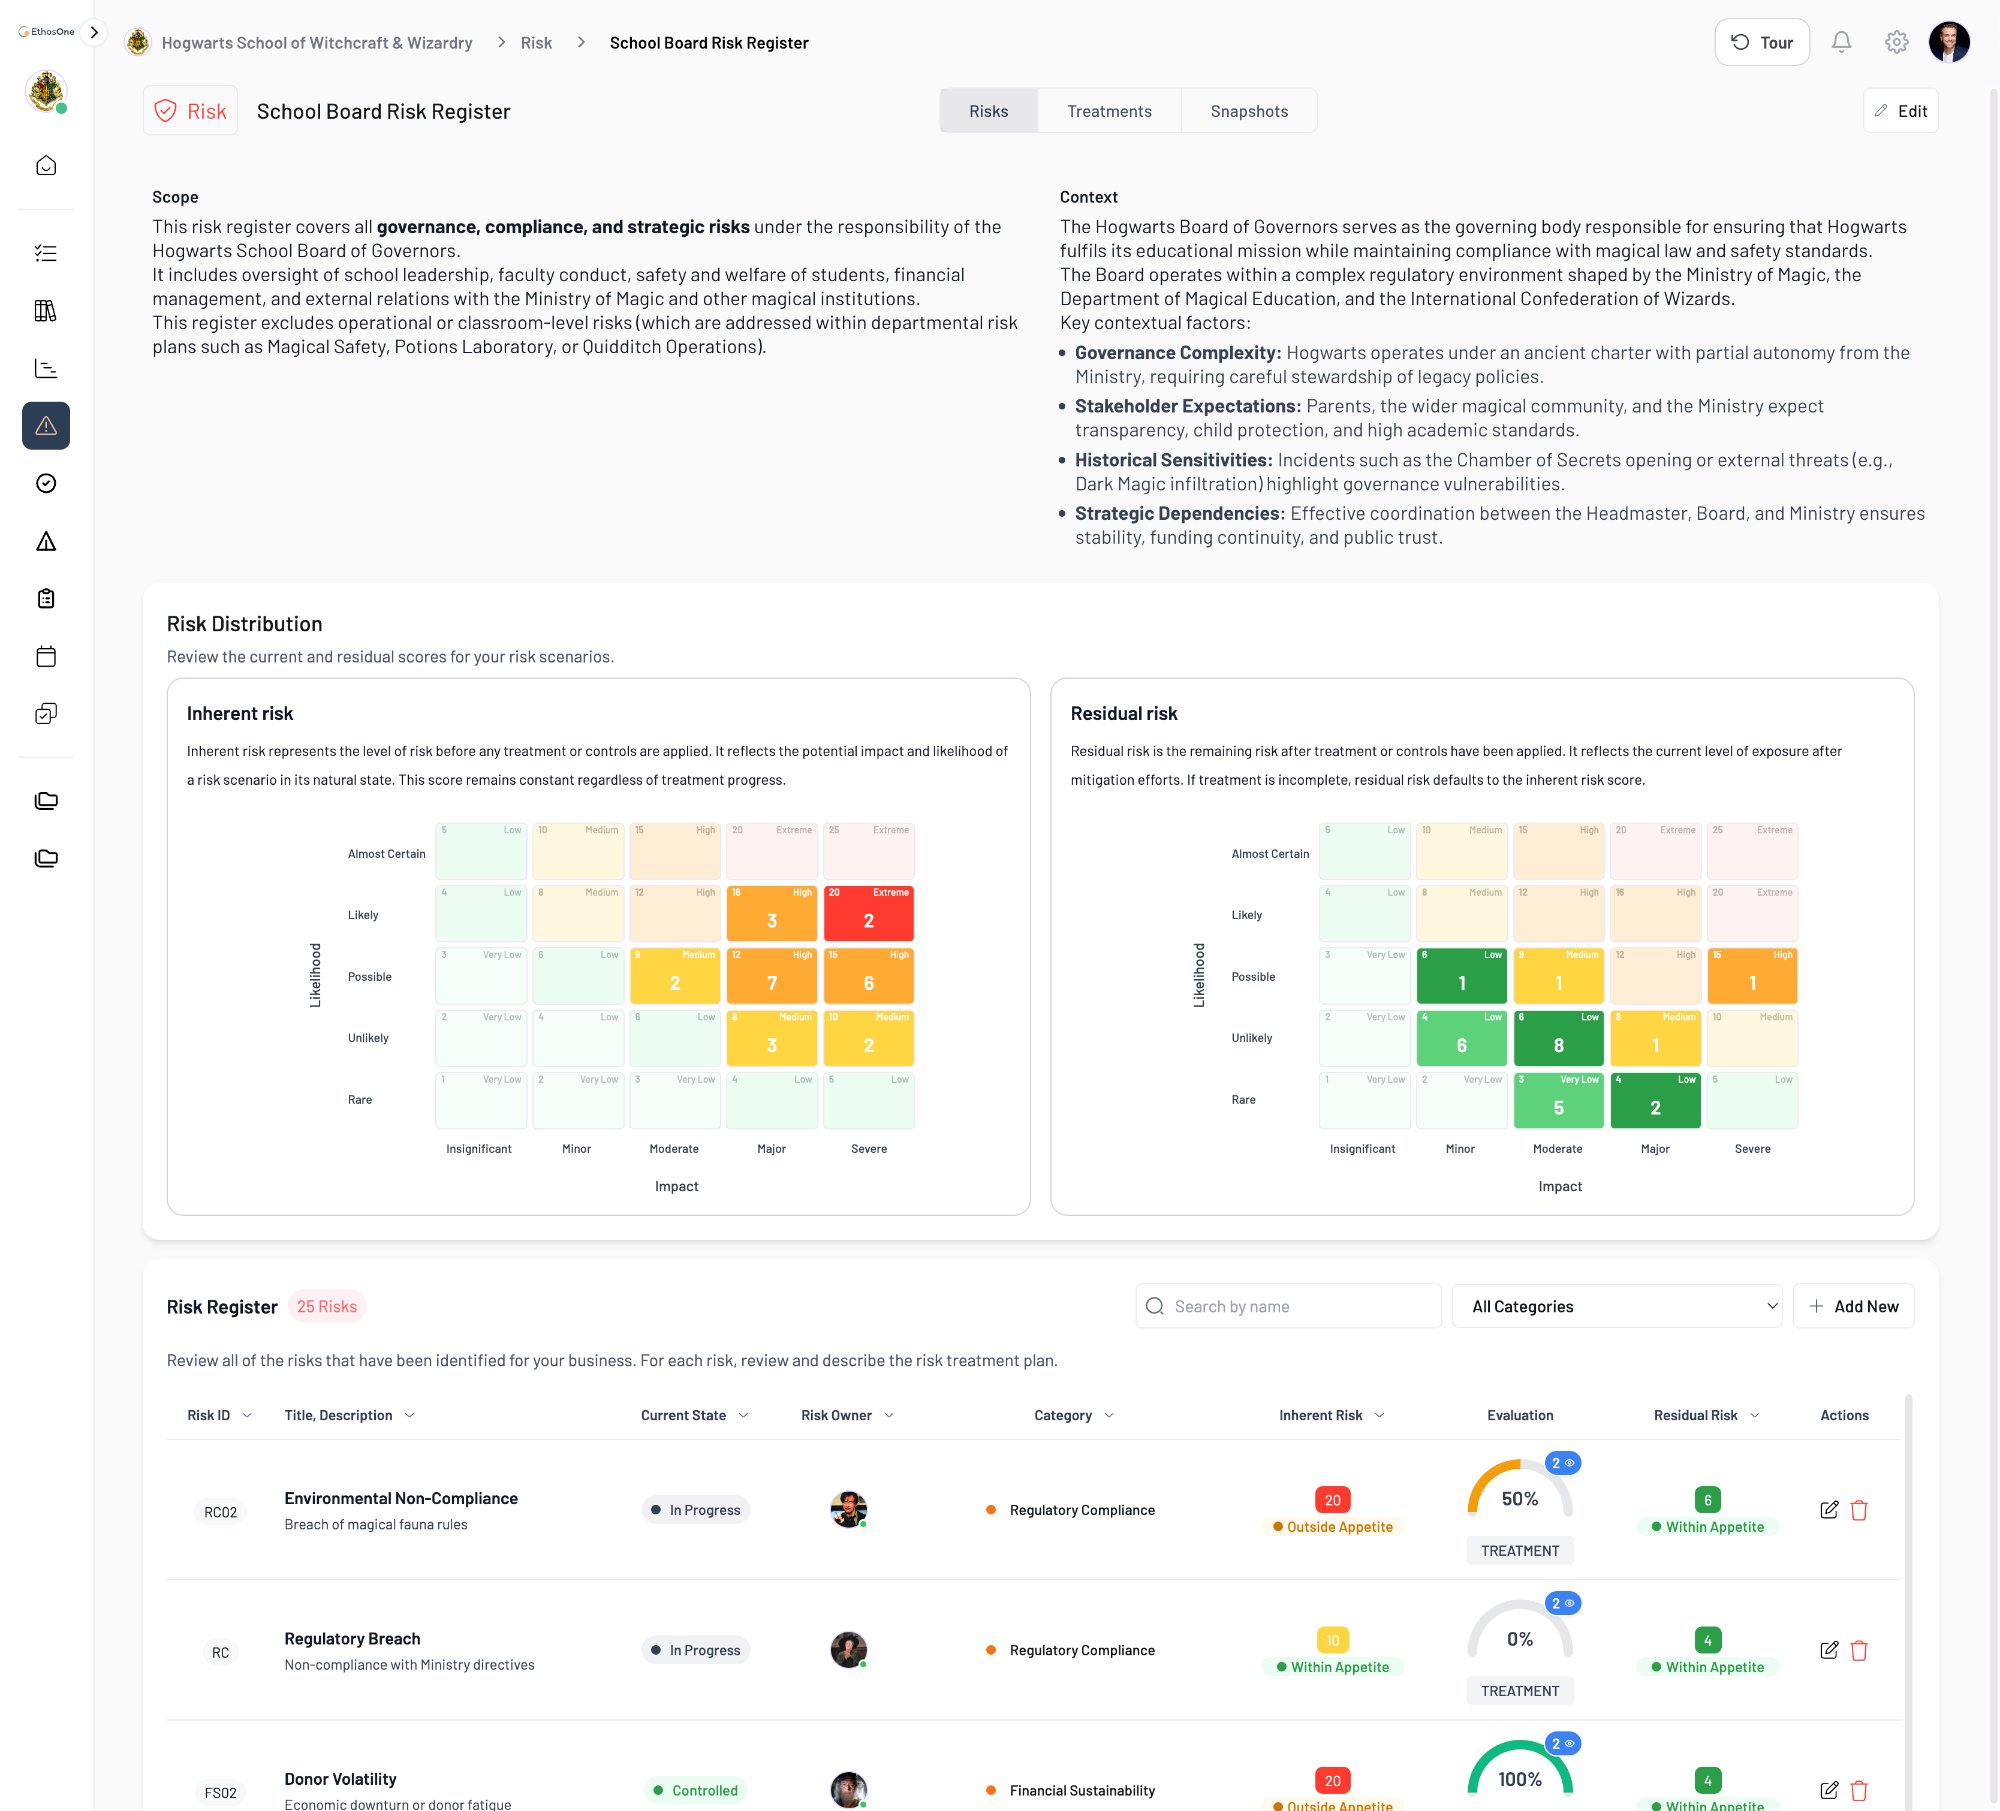Image resolution: width=2000 pixels, height=1811 pixels.
Task: Navigate to the Risk breadcrumb link
Action: pos(536,42)
